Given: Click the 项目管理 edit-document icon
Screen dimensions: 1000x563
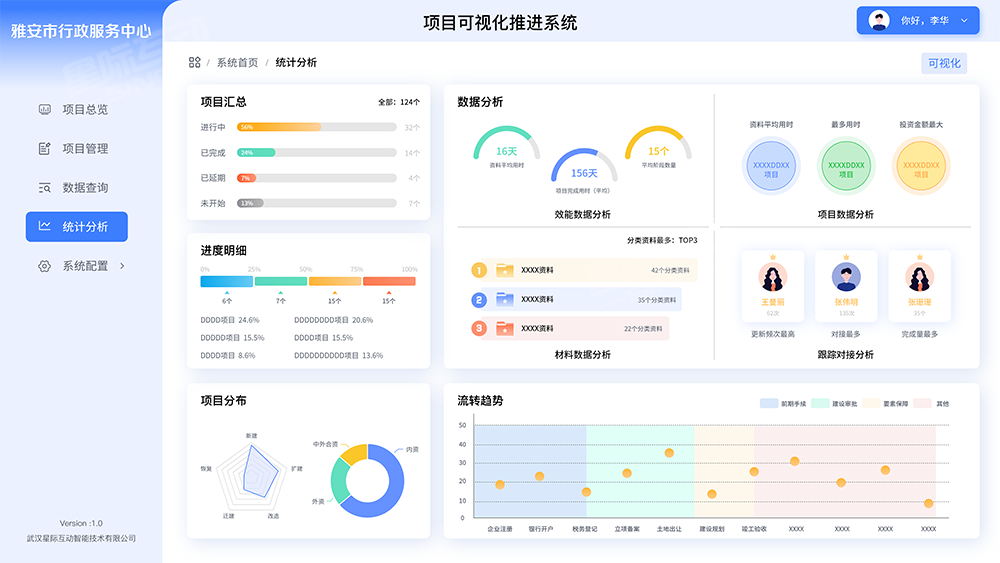Looking at the screenshot, I should 44,148.
